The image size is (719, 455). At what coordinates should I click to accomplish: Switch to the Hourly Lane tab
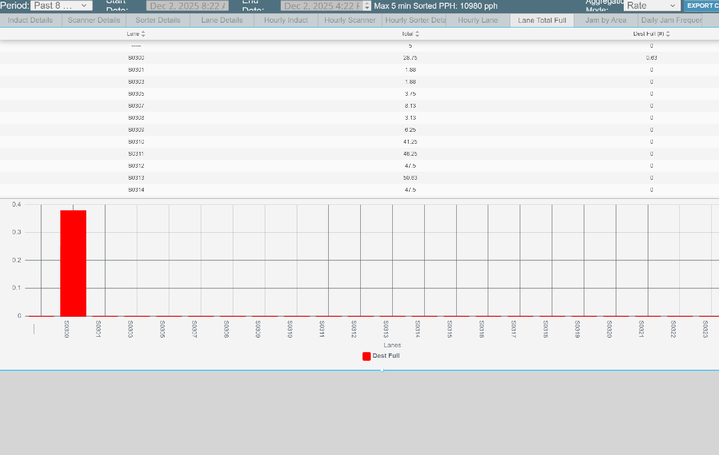[x=478, y=20]
